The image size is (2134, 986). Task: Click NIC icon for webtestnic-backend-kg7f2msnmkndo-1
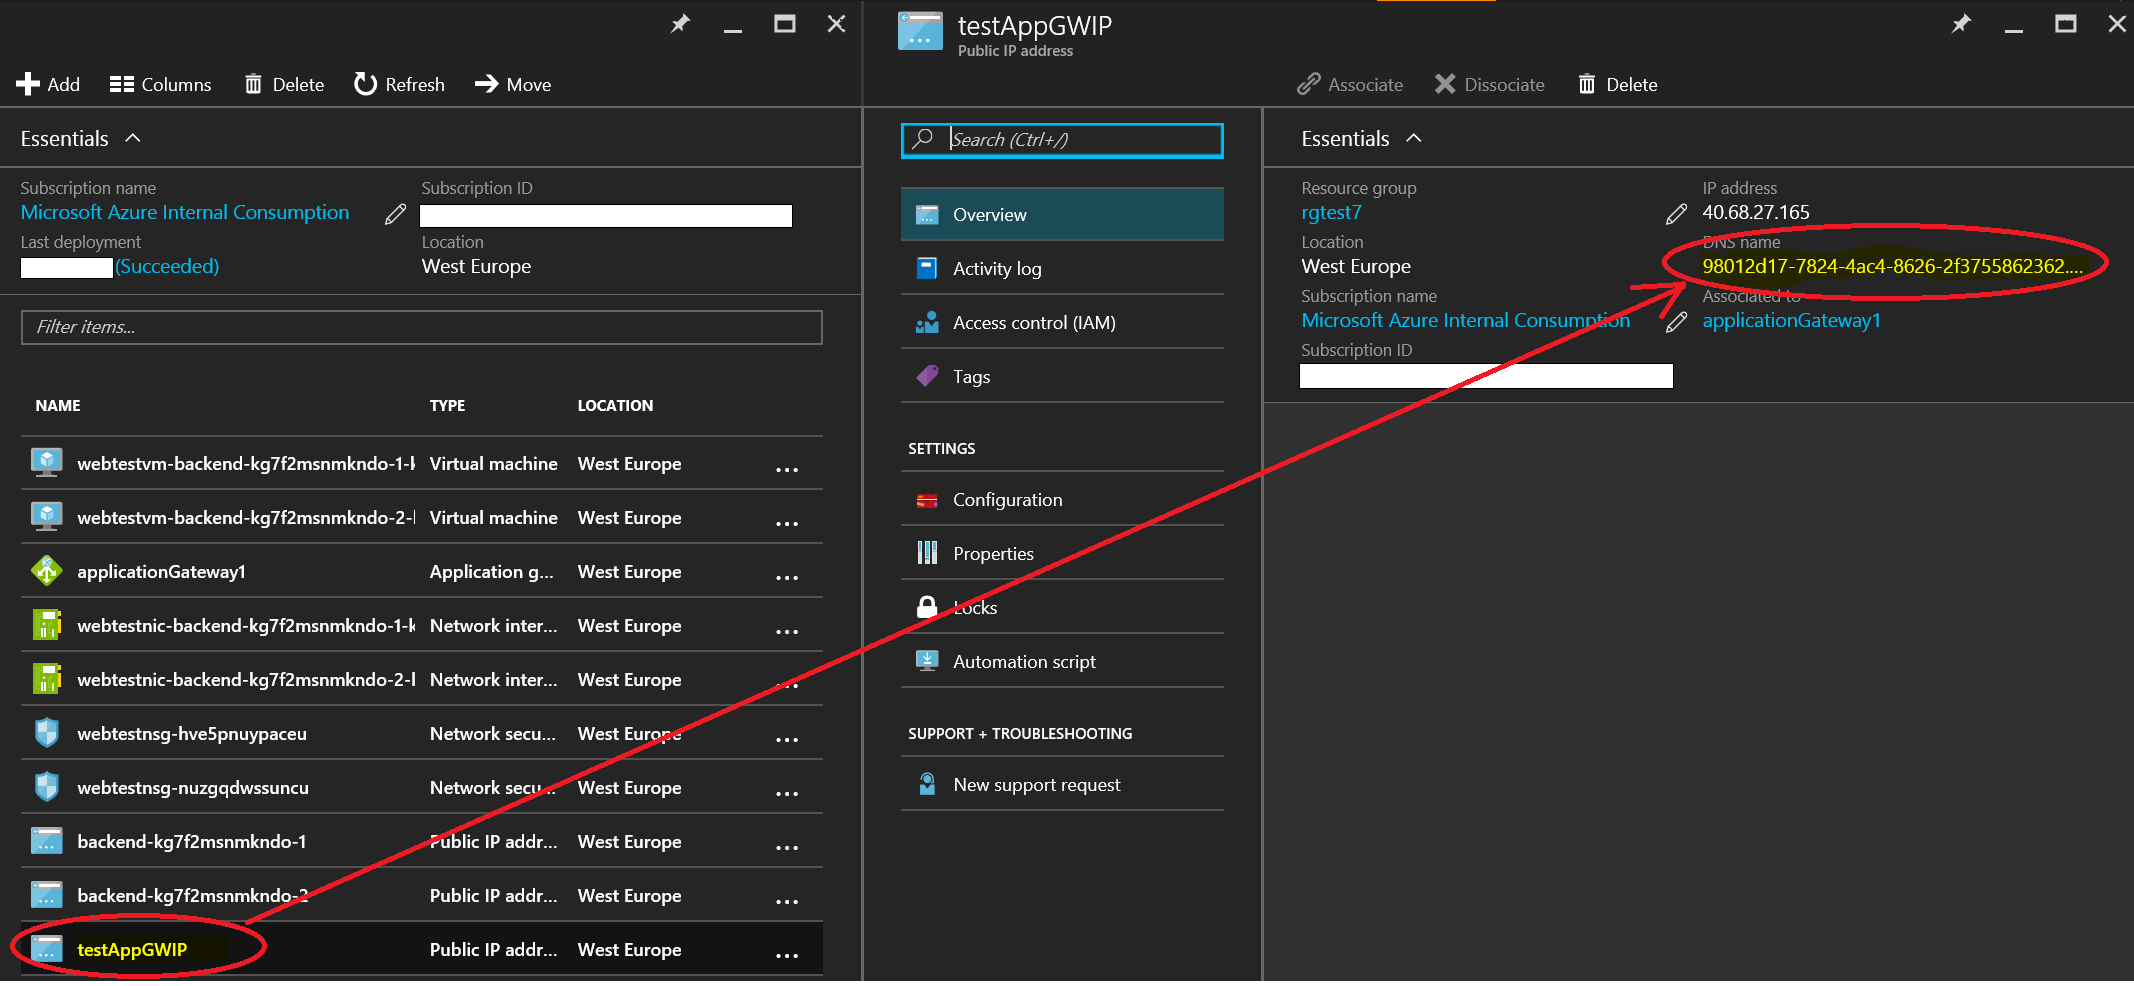46,624
